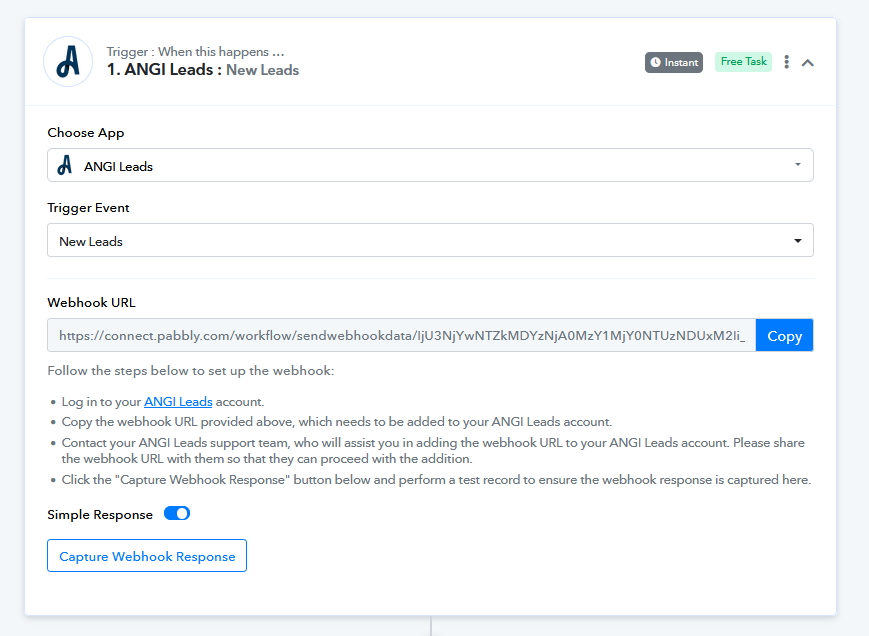
Task: Click 'Follow the steps below' instruction text
Action: (x=191, y=371)
